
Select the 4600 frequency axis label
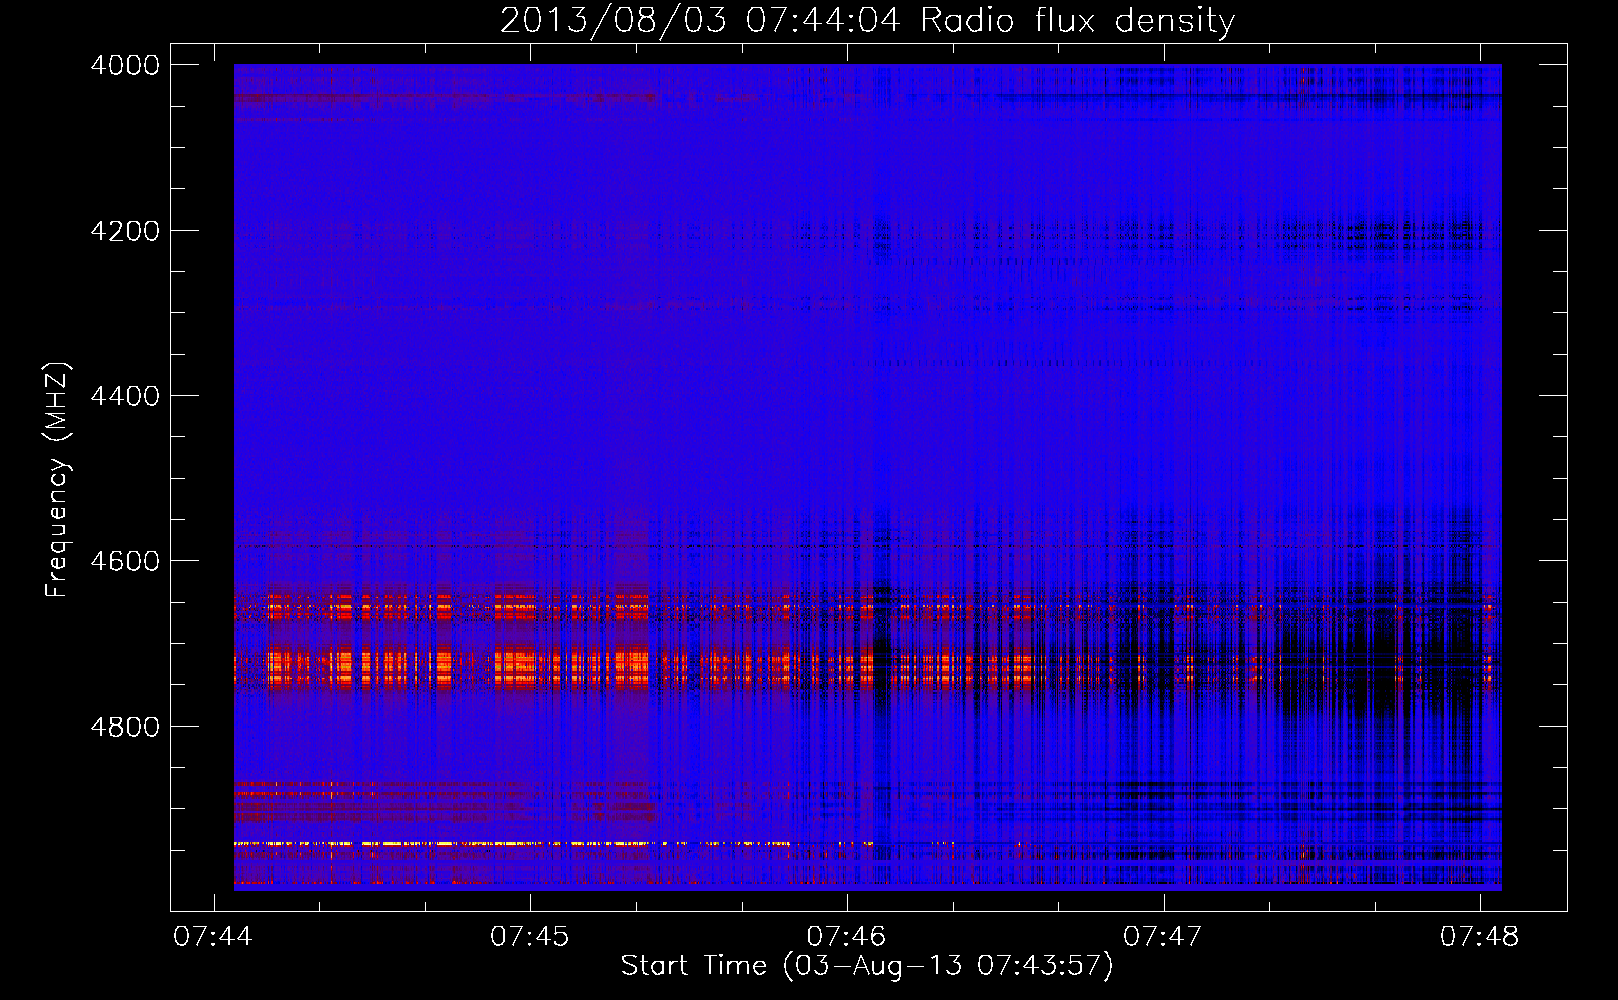(125, 561)
